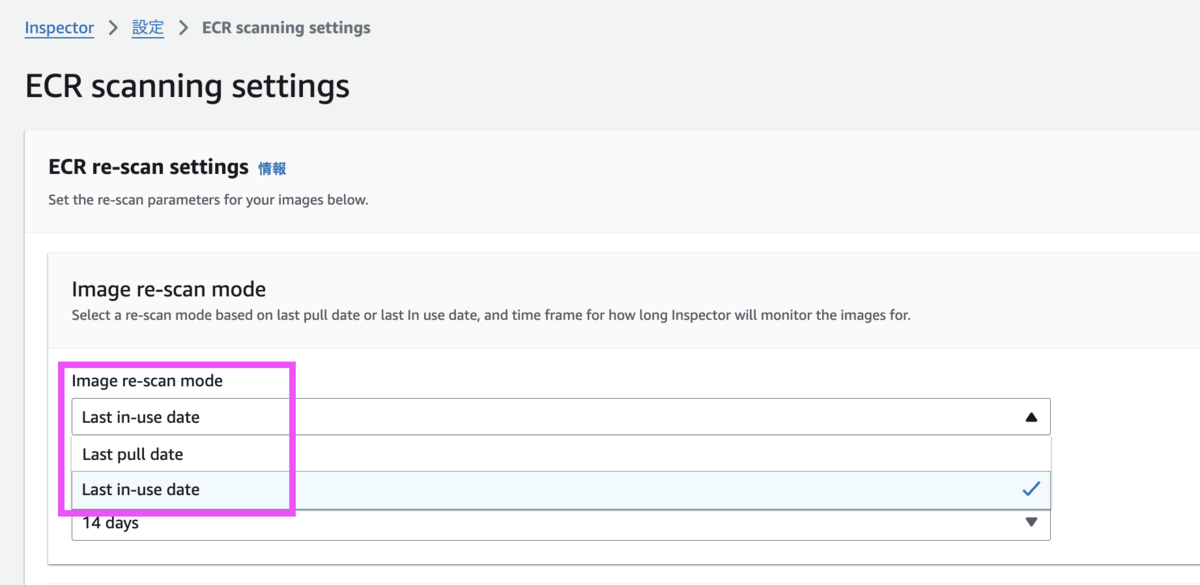Click the 'Set the re-scan parameters' description text
Image resolution: width=1200 pixels, height=585 pixels.
[208, 200]
